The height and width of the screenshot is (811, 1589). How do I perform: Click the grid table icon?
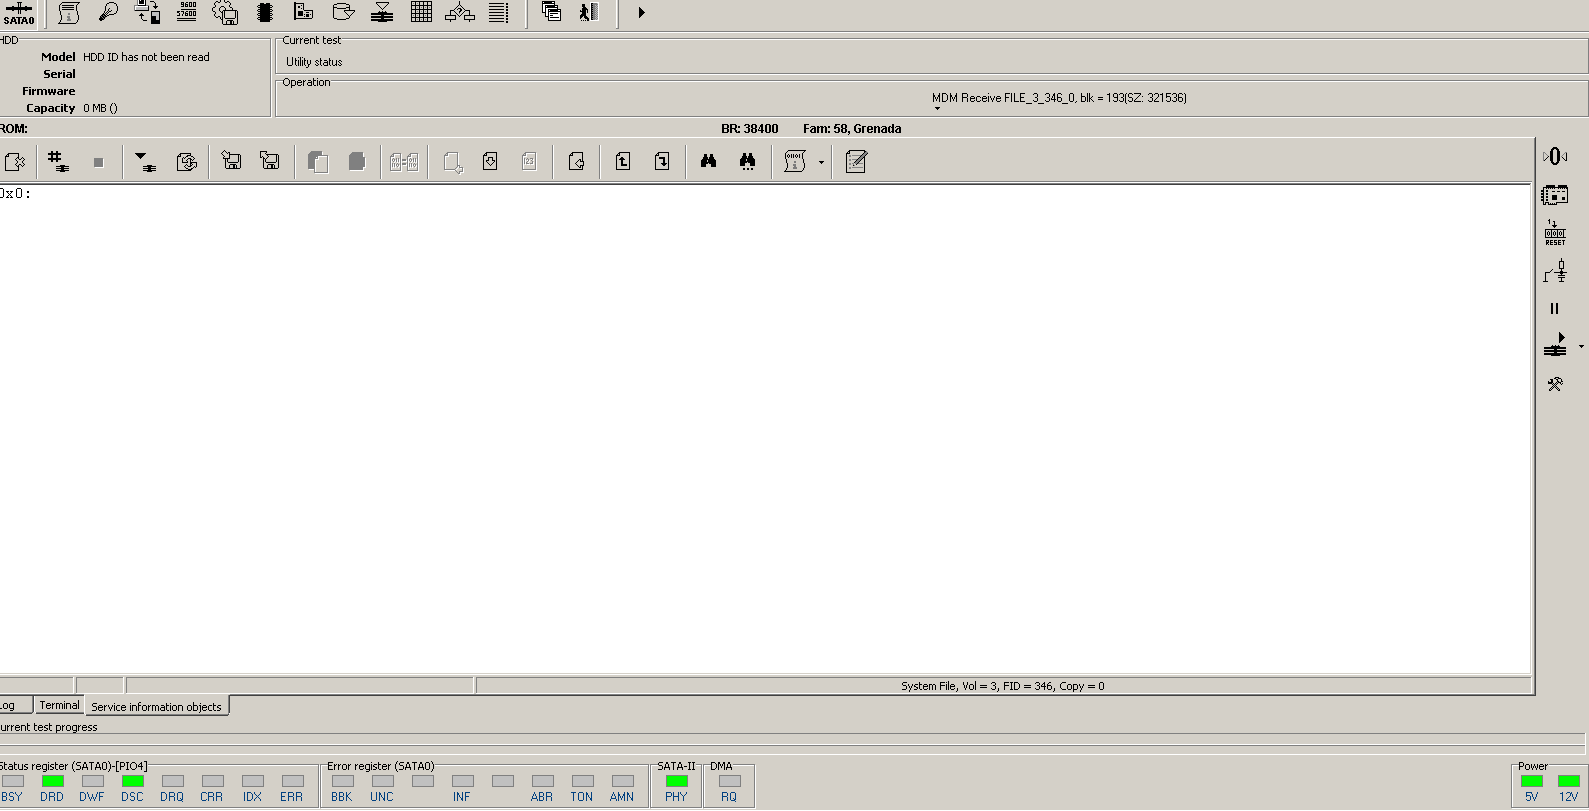(421, 12)
